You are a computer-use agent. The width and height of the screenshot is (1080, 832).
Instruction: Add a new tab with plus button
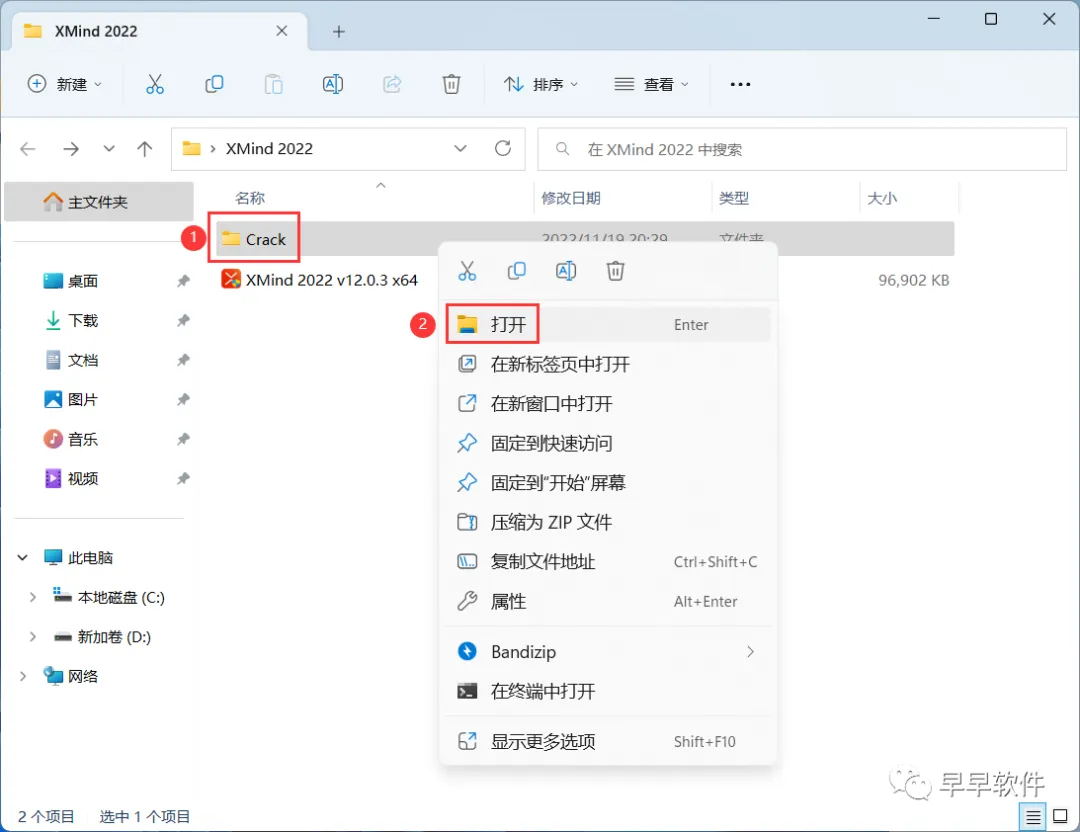click(338, 32)
